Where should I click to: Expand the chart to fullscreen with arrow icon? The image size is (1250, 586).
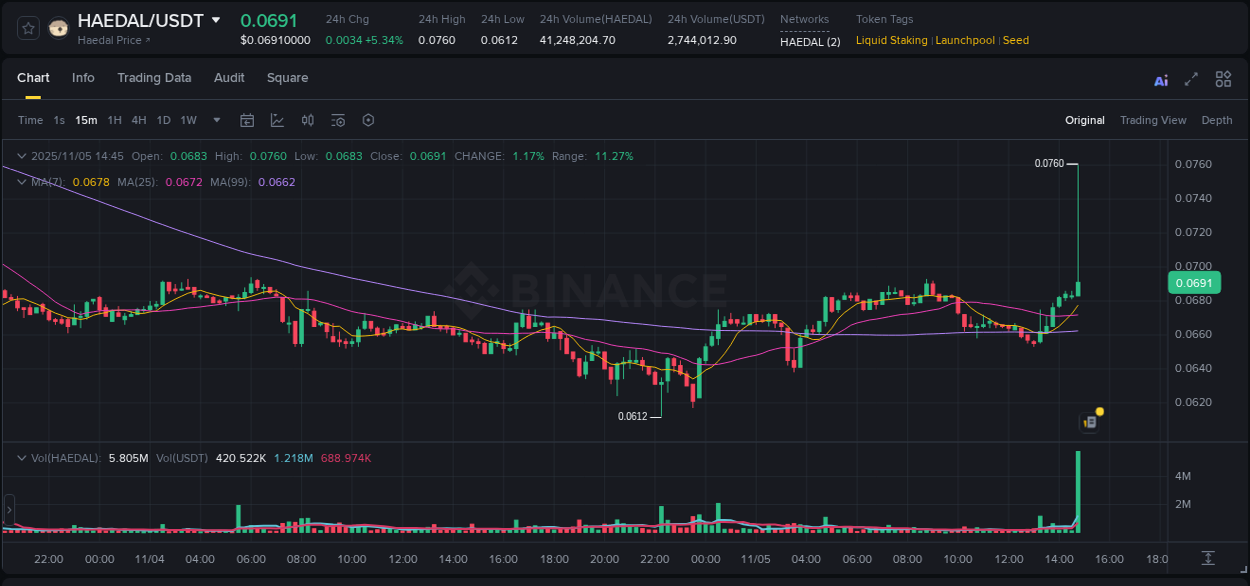[x=1192, y=79]
